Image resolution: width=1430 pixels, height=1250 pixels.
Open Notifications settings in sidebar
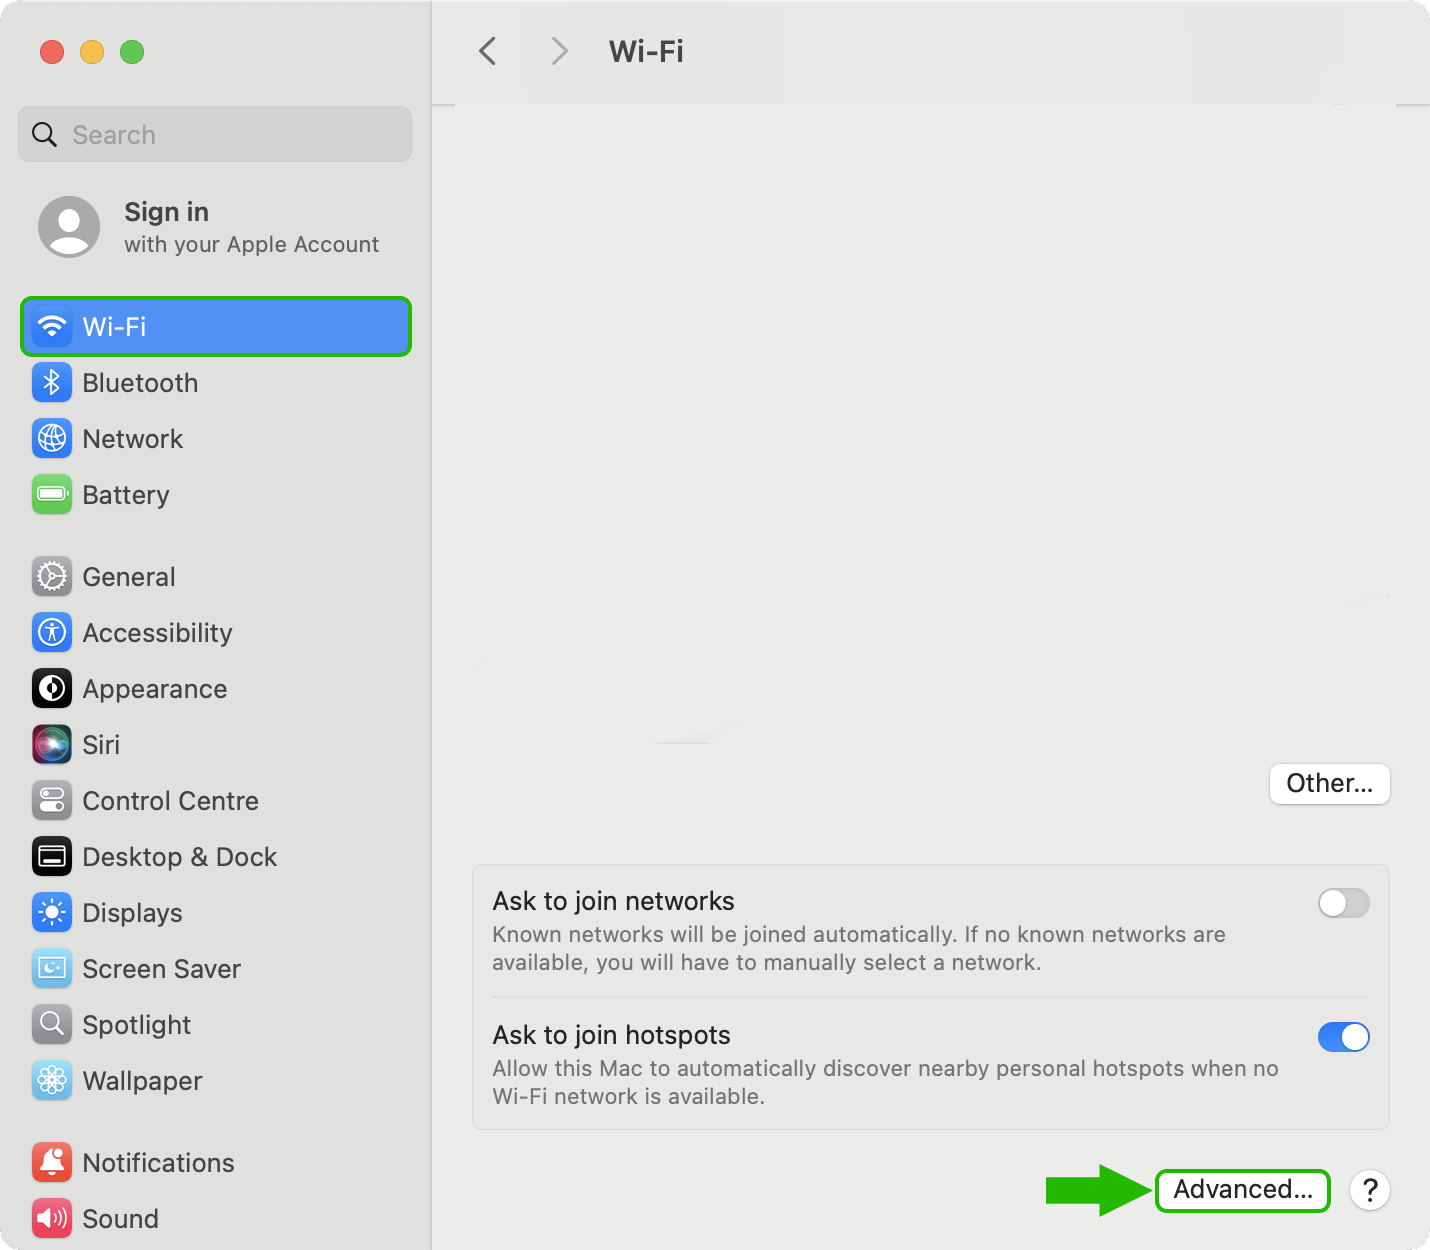(x=158, y=1163)
